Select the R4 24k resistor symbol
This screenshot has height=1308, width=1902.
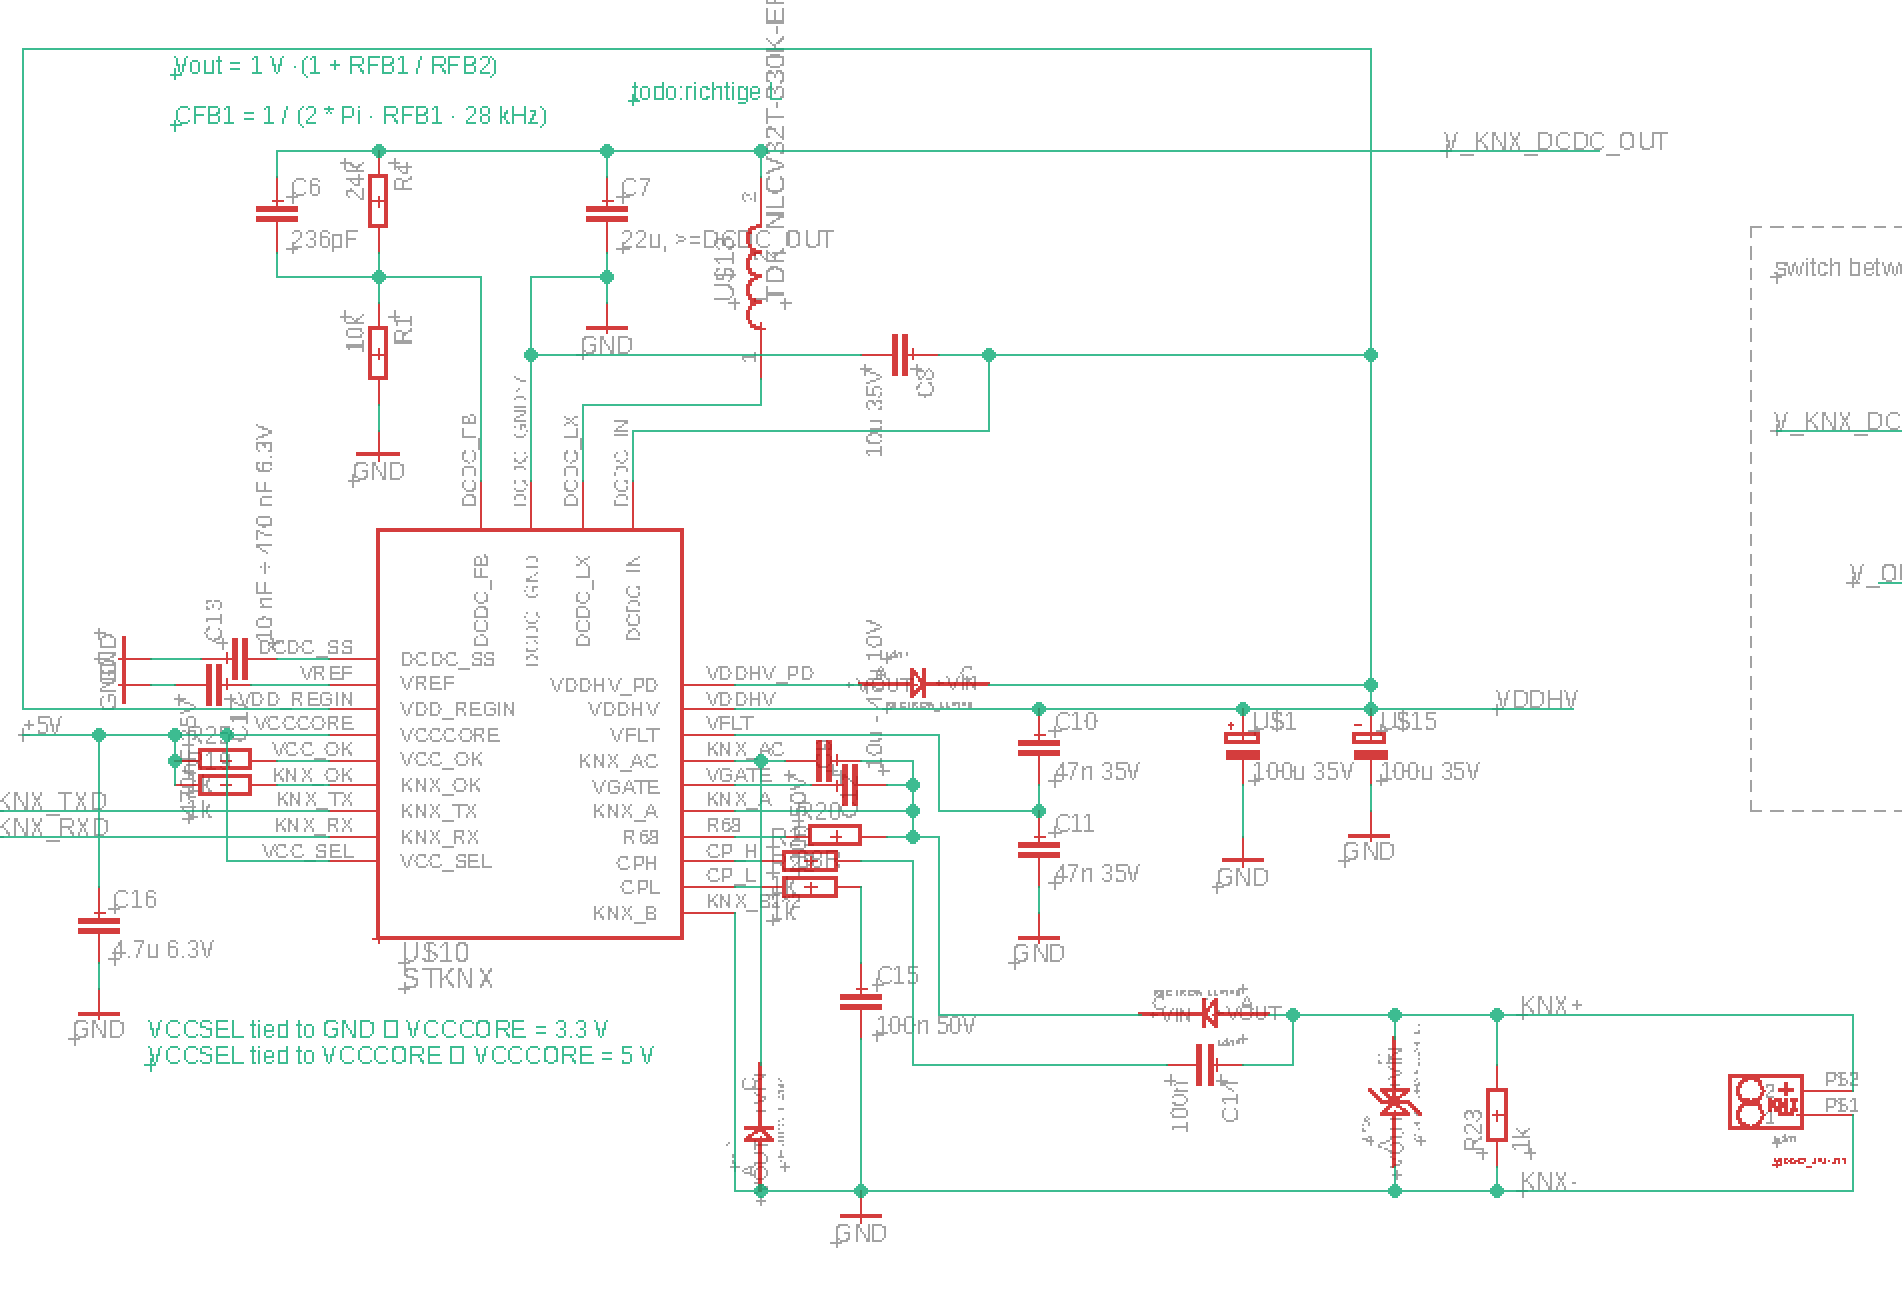tap(378, 201)
